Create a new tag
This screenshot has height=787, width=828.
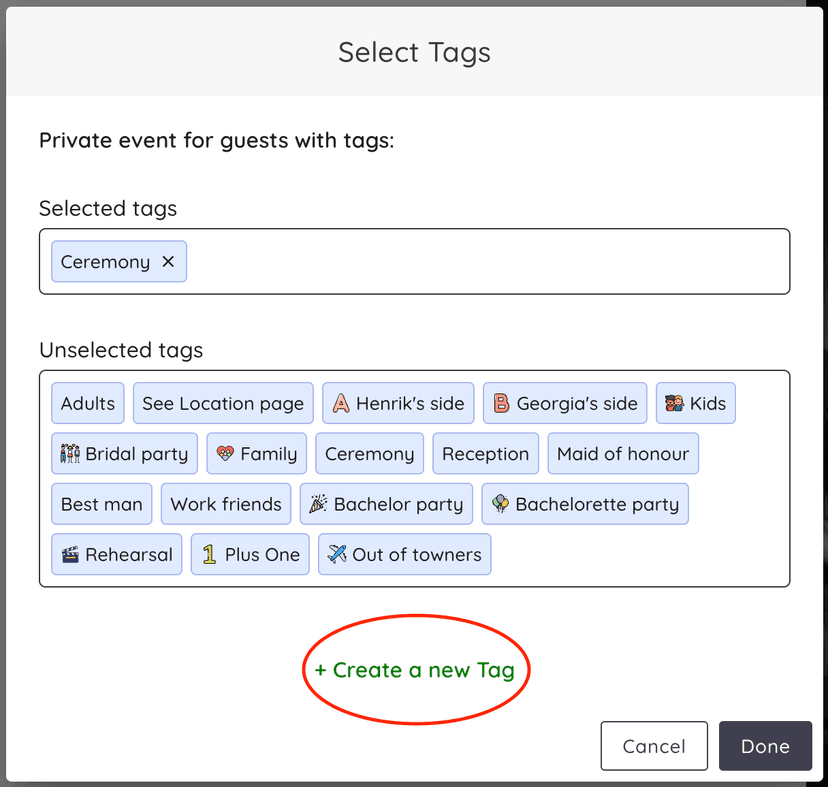point(416,670)
